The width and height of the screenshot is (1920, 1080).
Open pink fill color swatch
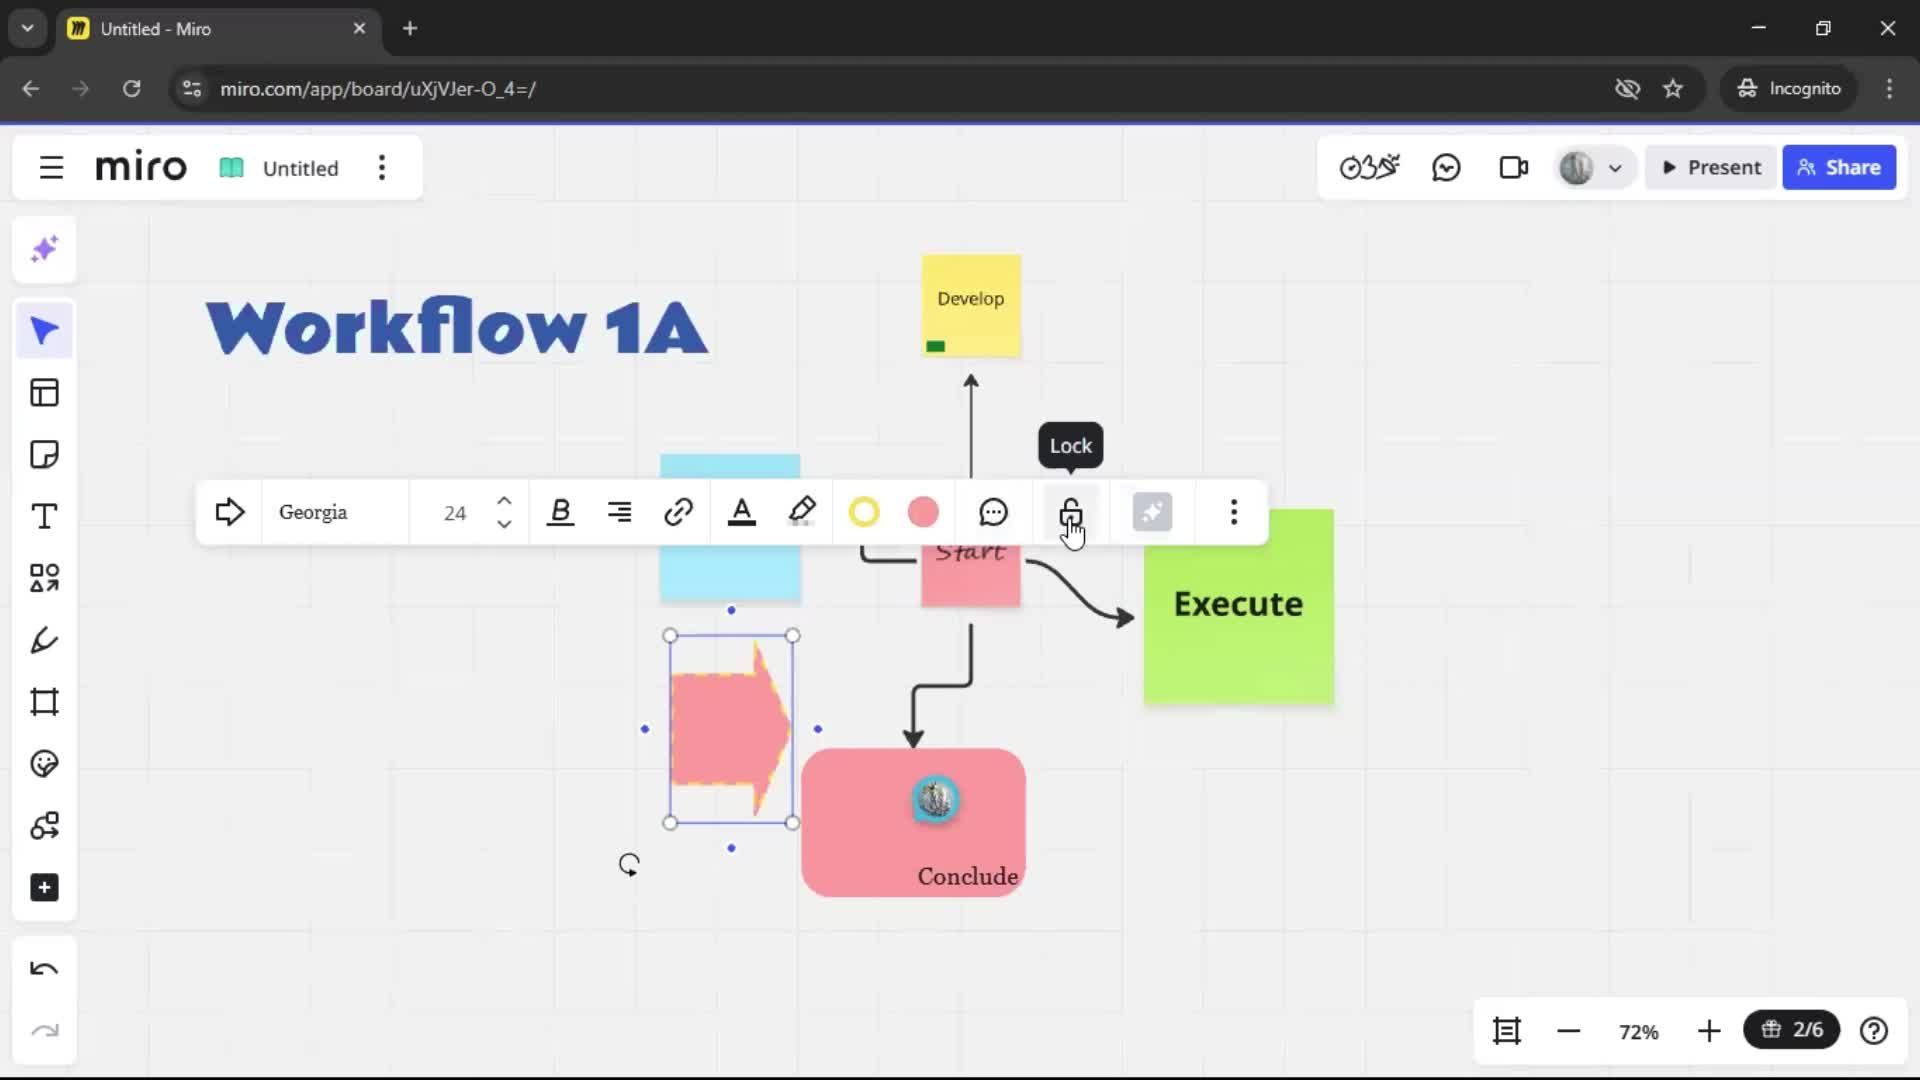[923, 512]
